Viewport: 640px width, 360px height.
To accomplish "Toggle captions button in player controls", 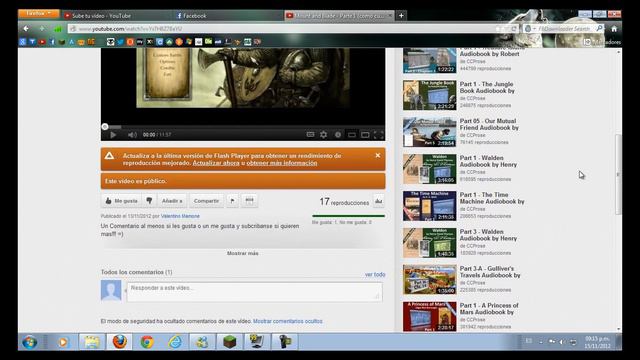I will 310,134.
